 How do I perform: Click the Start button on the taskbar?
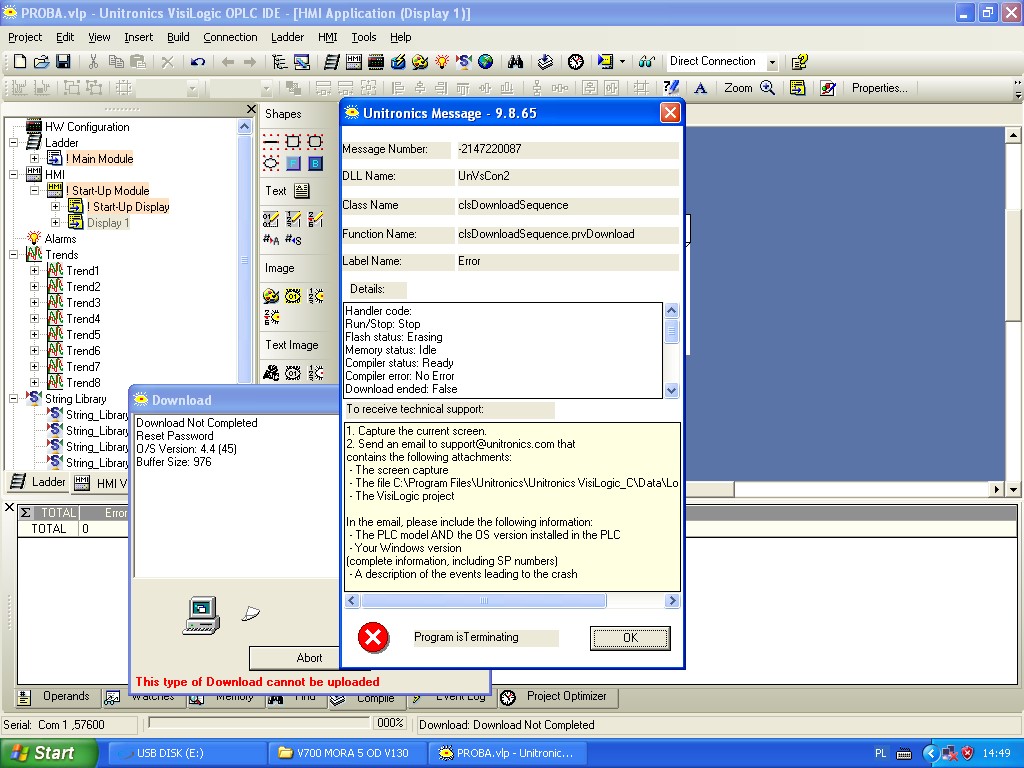48,753
